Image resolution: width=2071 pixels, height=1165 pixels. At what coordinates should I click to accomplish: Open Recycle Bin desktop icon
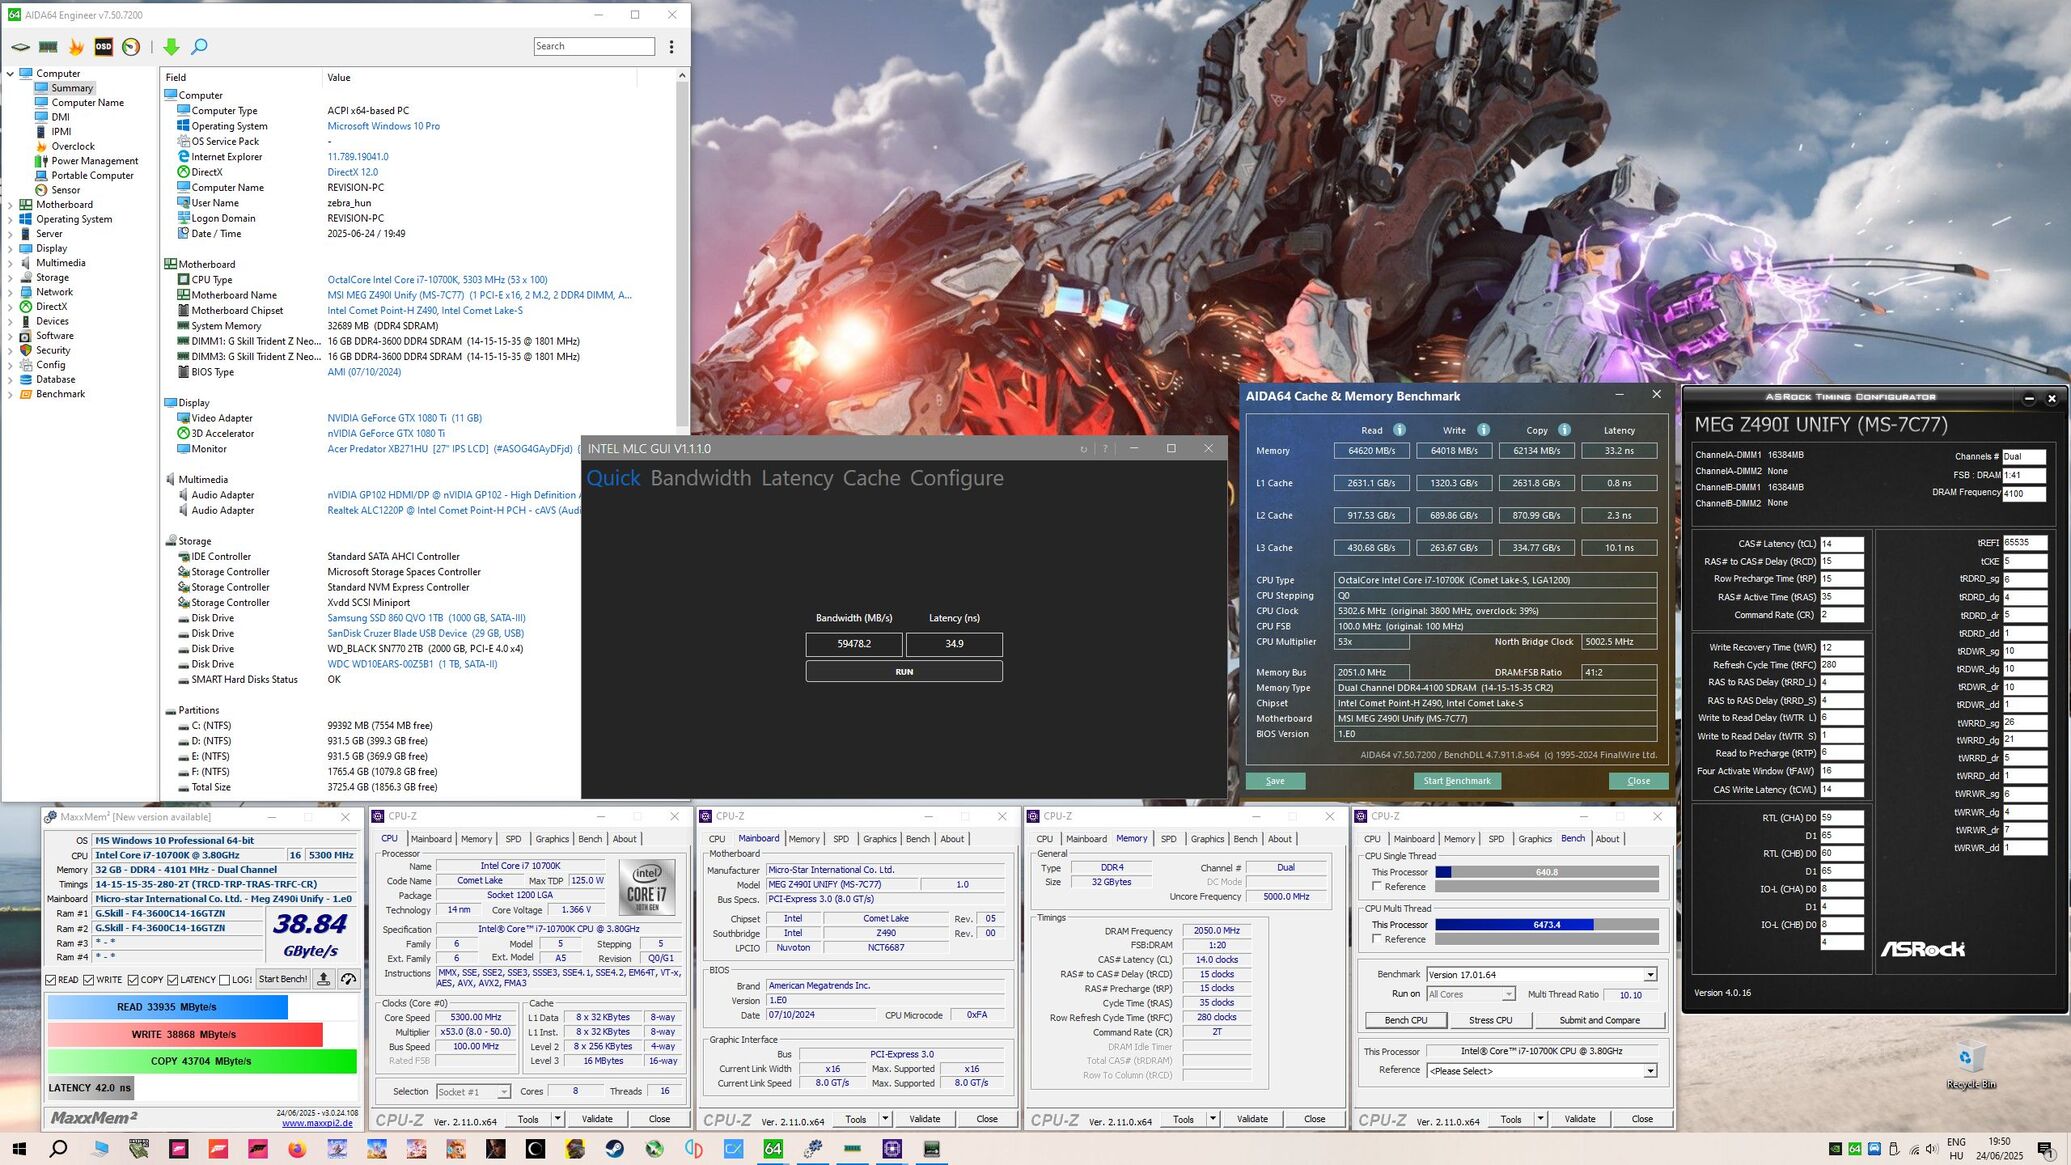point(1970,1065)
